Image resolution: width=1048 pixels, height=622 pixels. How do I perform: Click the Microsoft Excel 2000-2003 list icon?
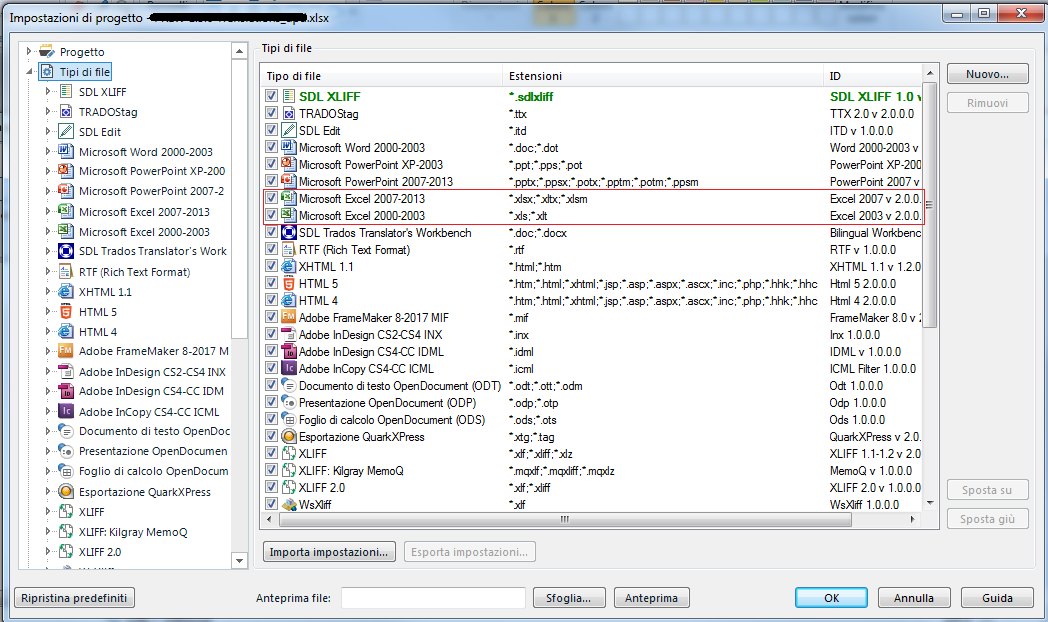point(288,215)
